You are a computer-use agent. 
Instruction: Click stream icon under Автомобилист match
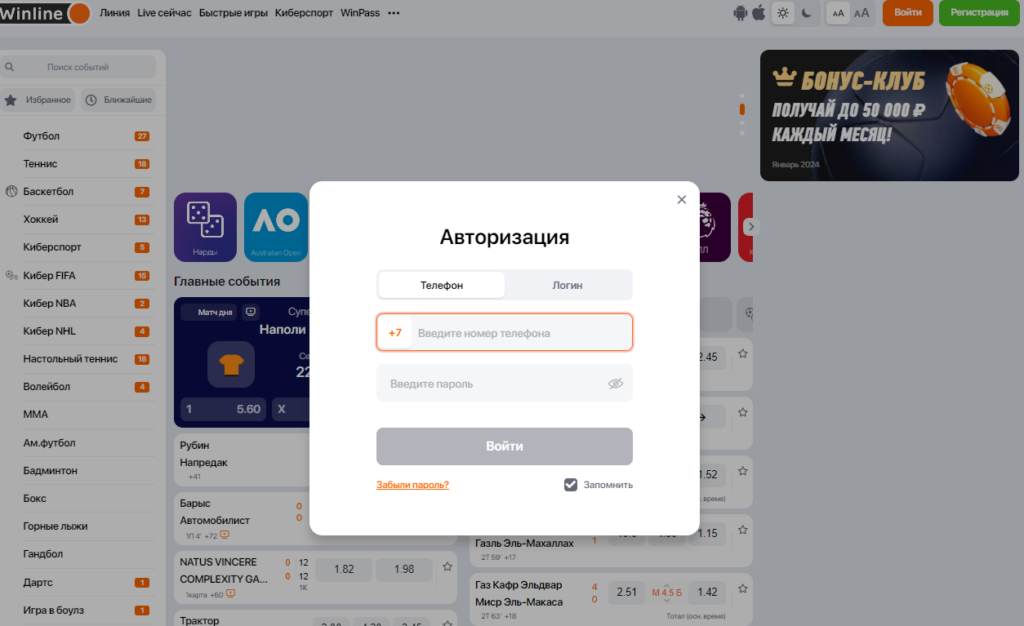point(225,535)
